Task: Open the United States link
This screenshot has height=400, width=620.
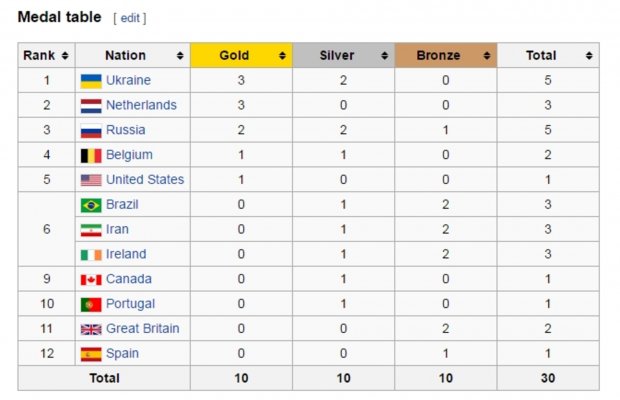Action: click(145, 179)
